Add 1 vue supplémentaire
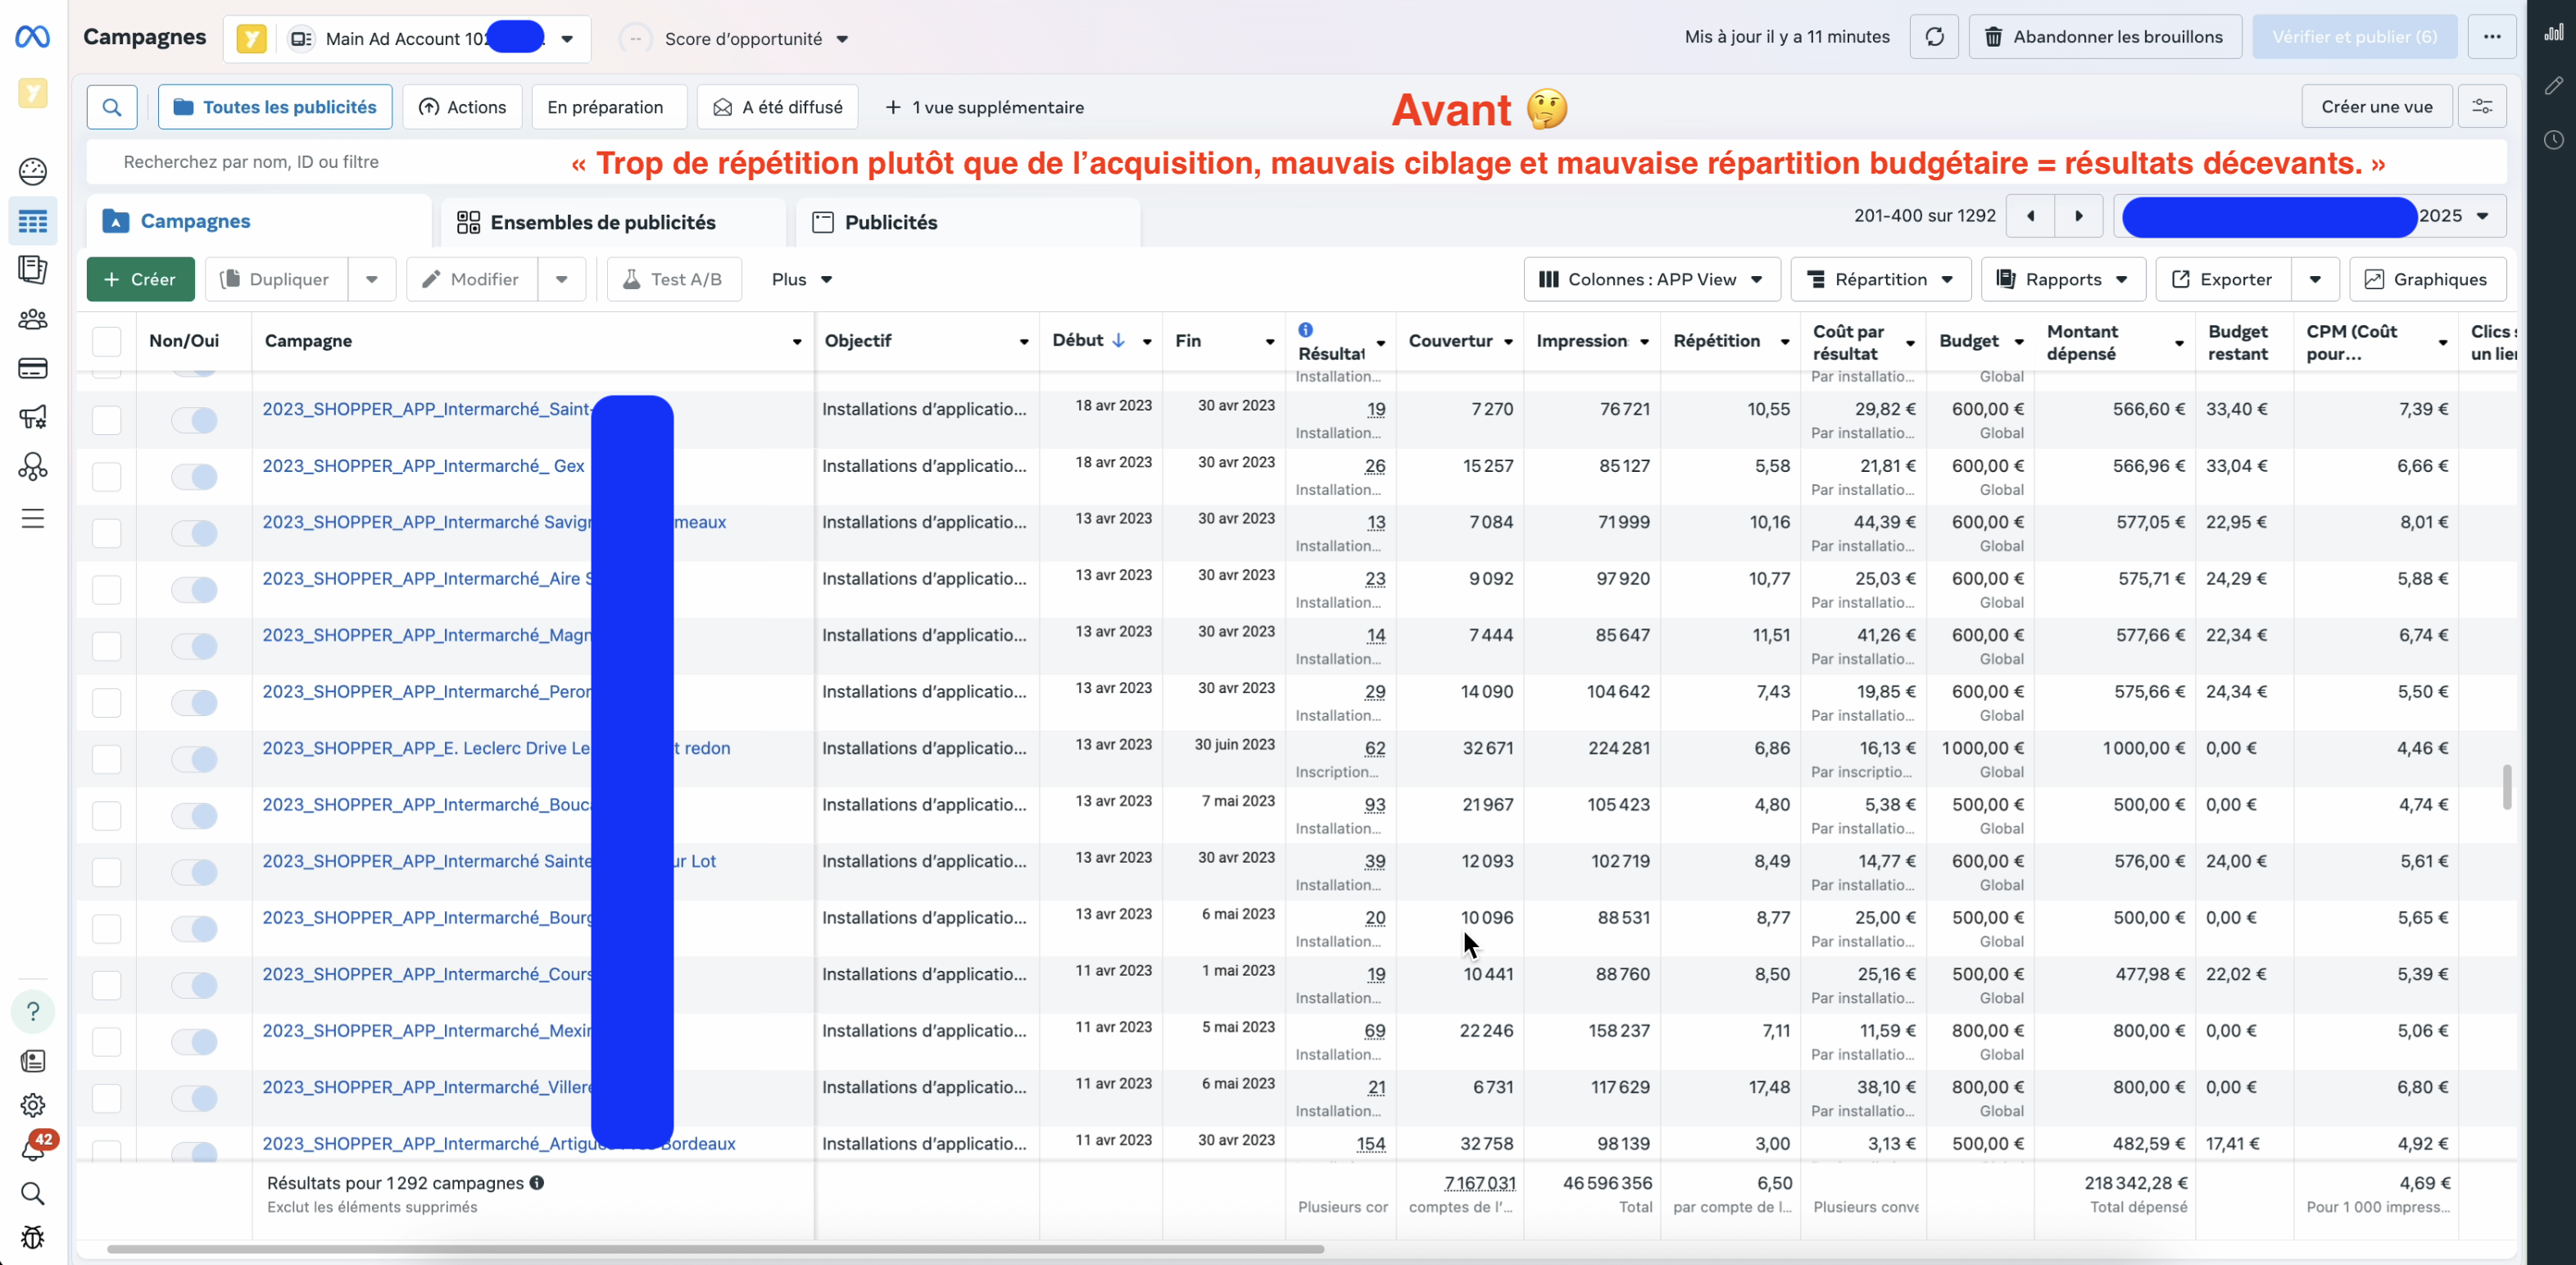The width and height of the screenshot is (2576, 1265). click(985, 107)
